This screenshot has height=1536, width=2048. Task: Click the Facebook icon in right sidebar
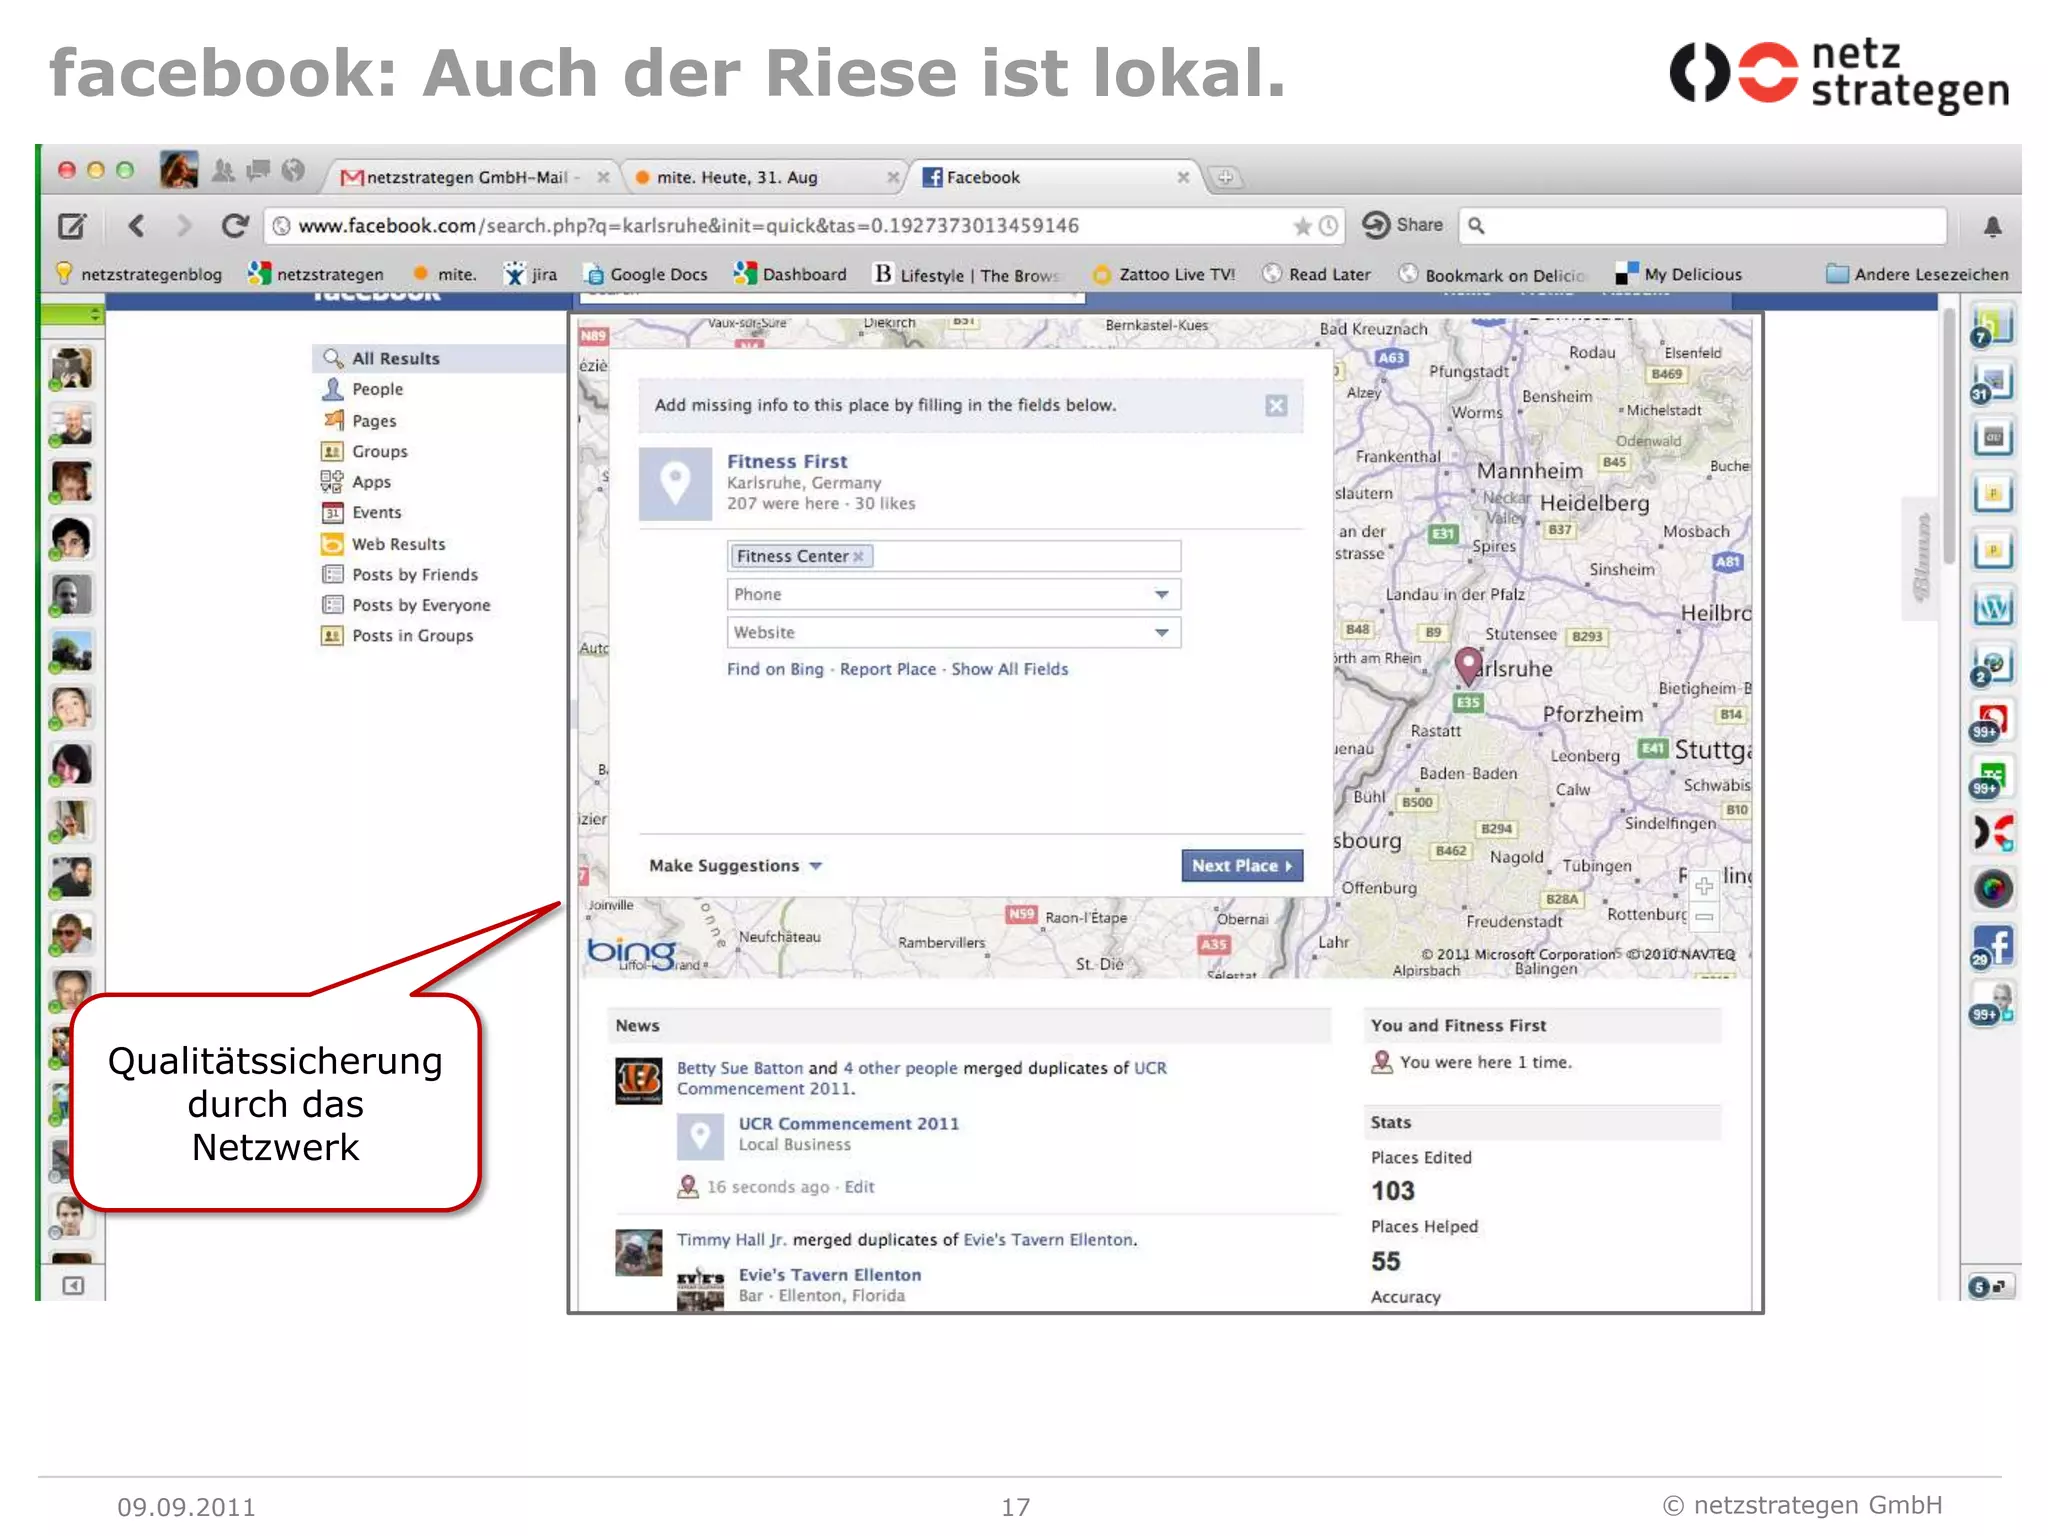(x=1993, y=946)
